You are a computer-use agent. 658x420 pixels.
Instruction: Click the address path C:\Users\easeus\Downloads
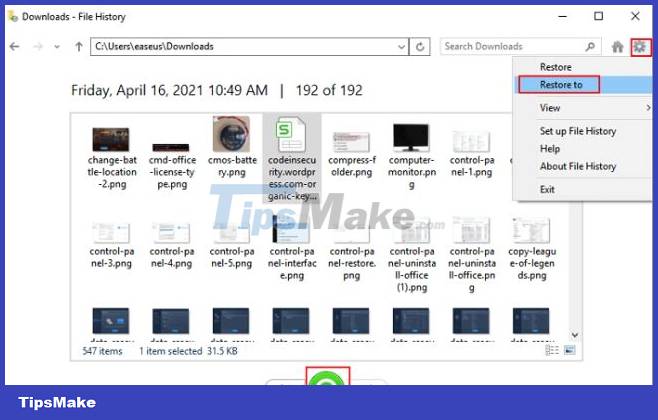[154, 47]
